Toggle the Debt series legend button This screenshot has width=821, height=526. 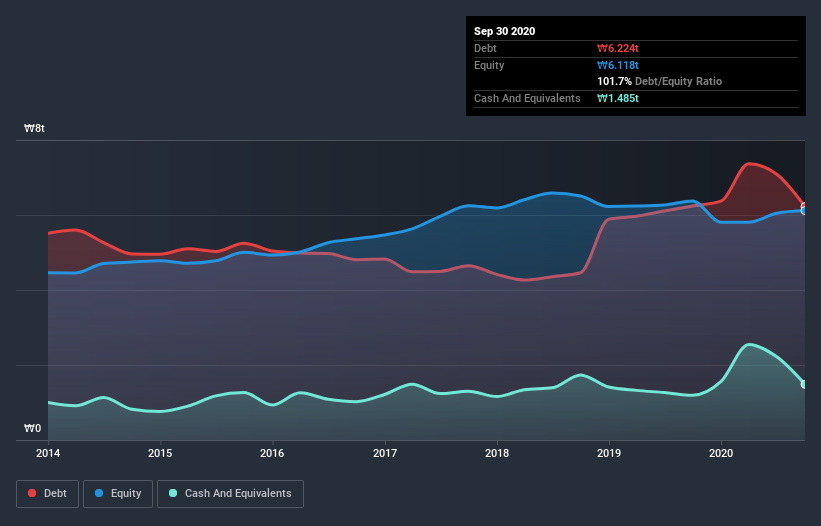[x=48, y=494]
